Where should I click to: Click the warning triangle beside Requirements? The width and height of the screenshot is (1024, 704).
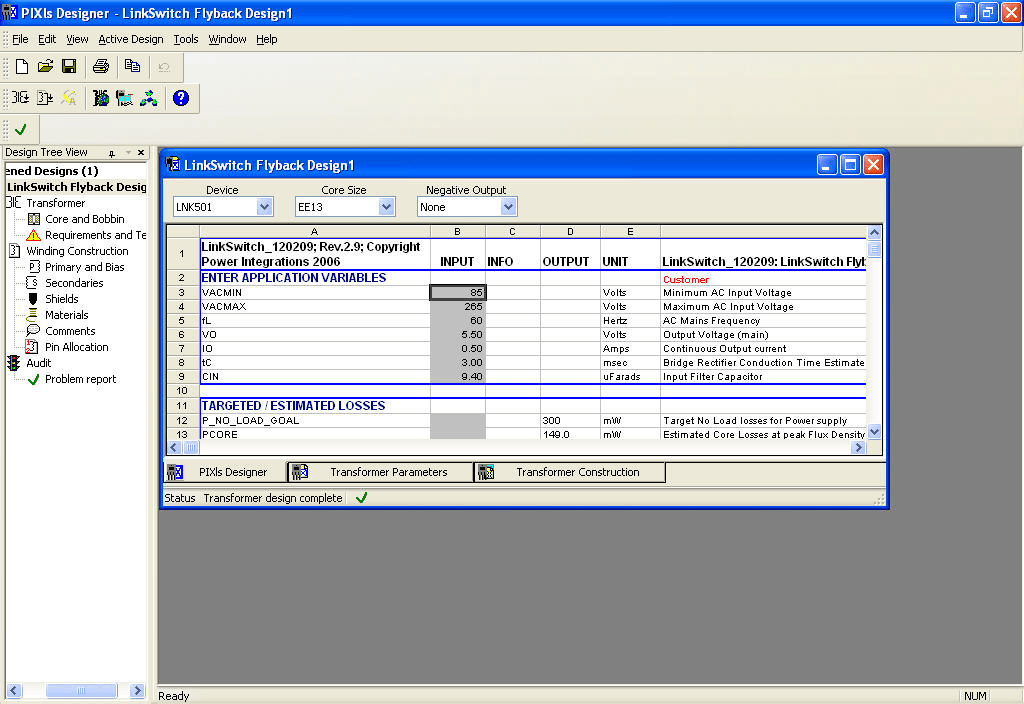33,235
